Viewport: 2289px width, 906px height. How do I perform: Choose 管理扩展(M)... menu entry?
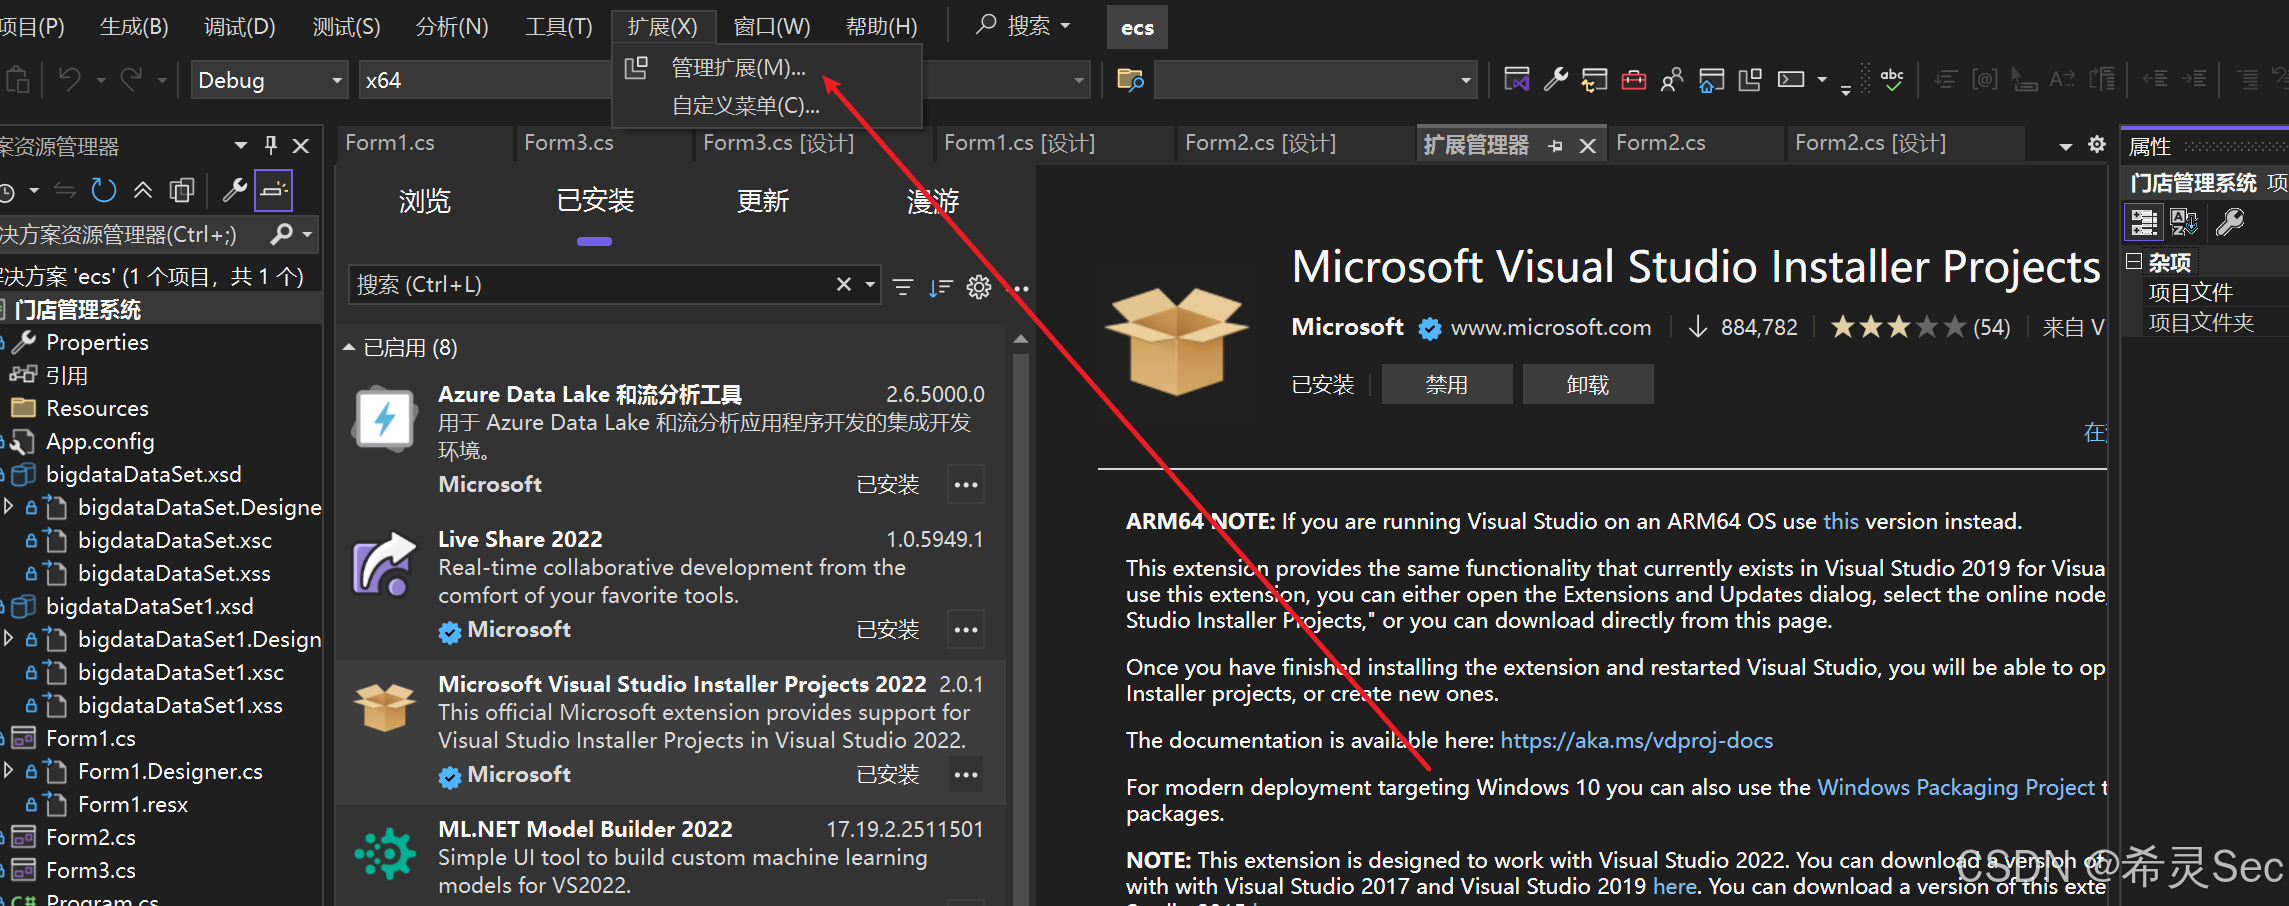(738, 68)
